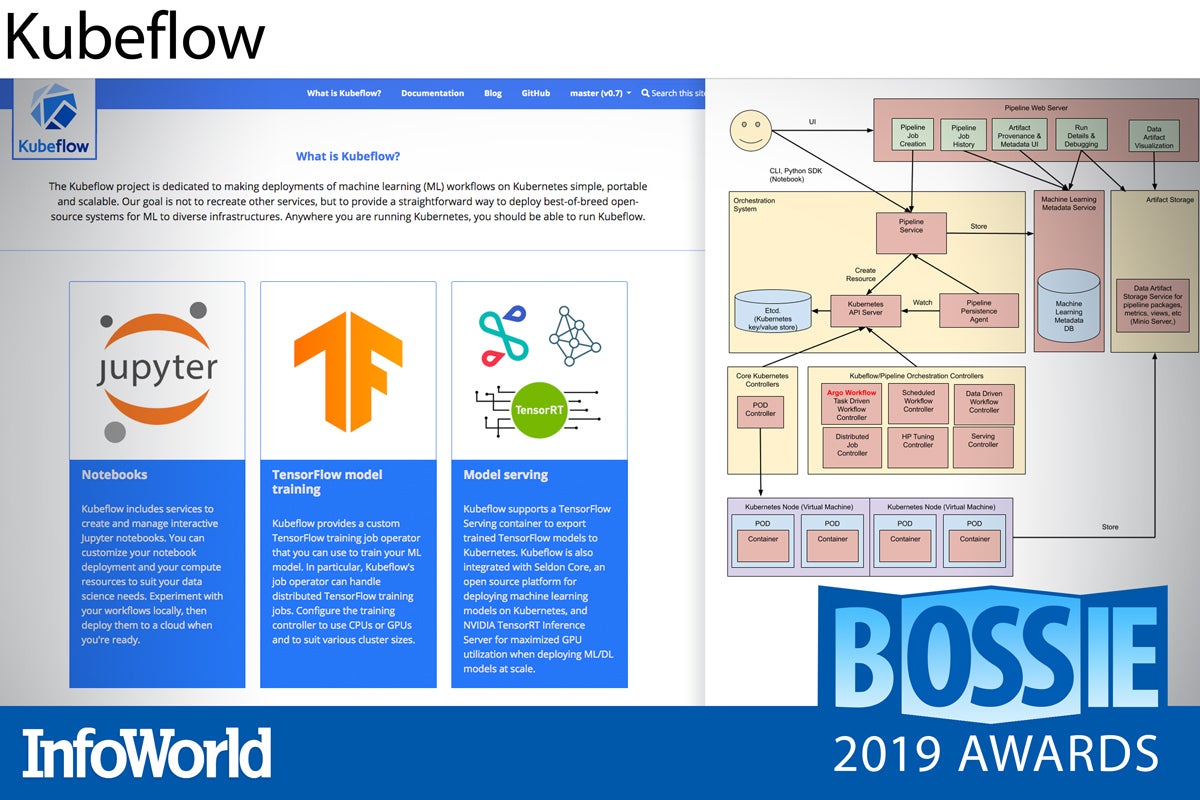The image size is (1200, 800).
Task: Click the TensorRT green circle logo
Action: 540,410
